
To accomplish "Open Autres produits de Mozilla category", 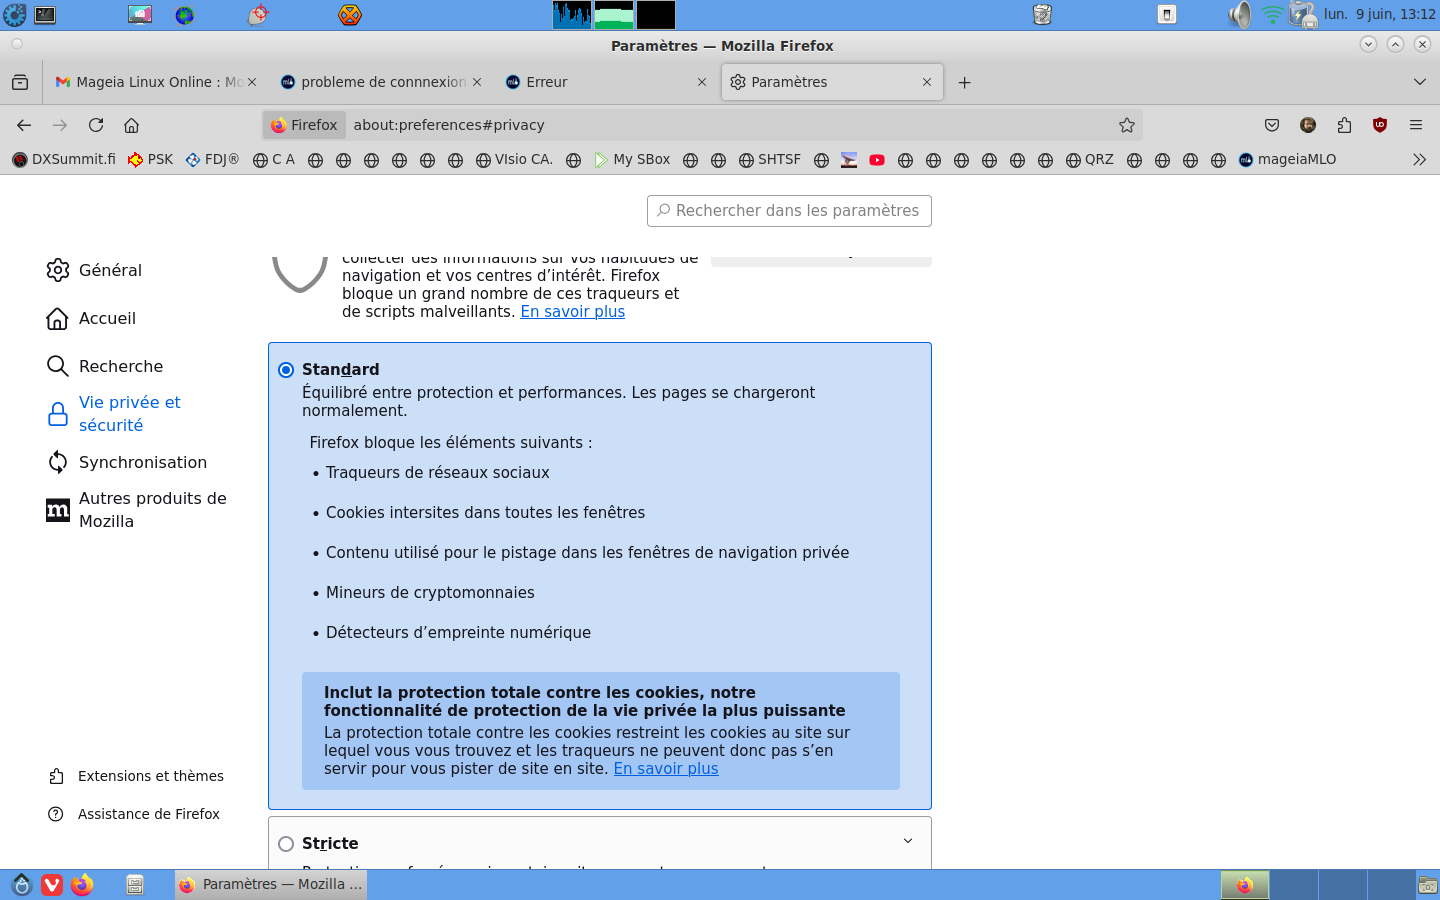I will pos(137,510).
